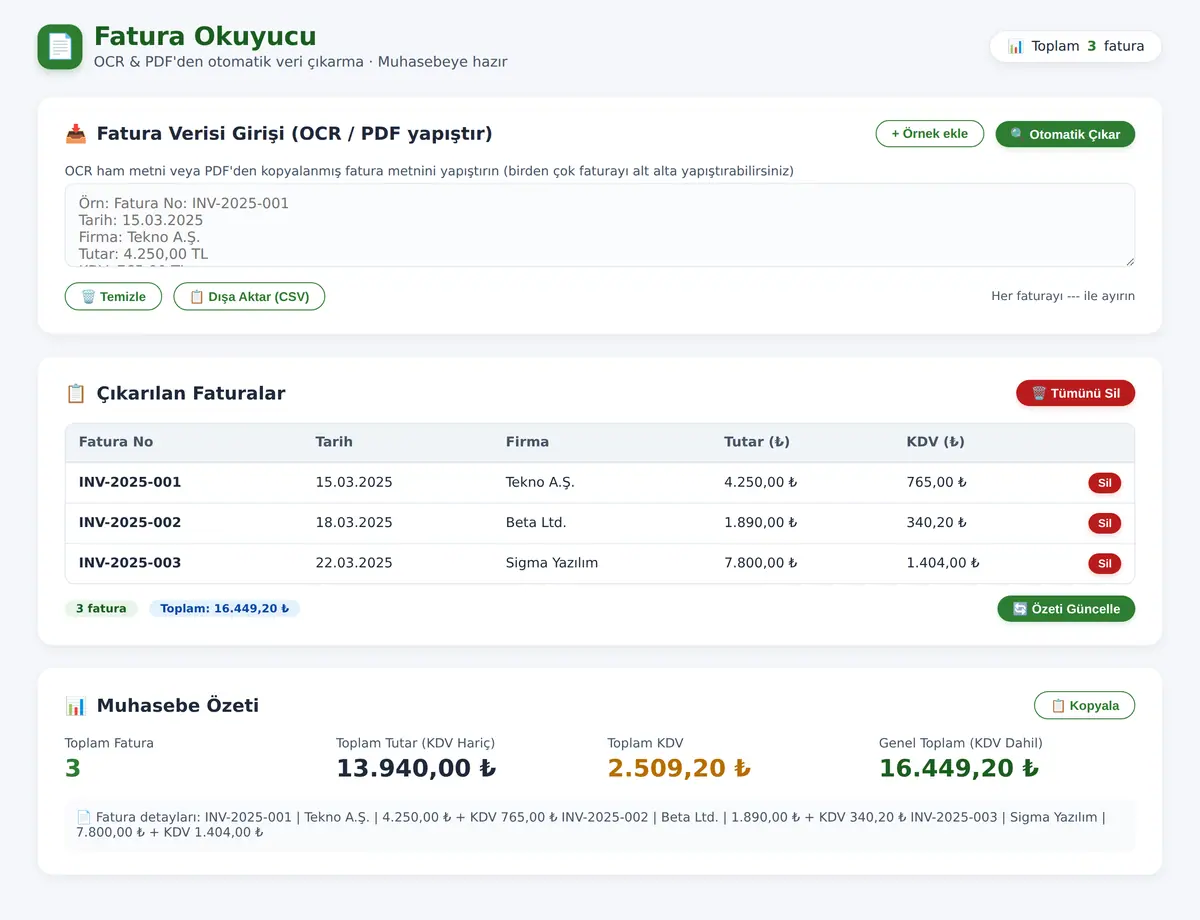Image resolution: width=1200 pixels, height=920 pixels.
Task: Click the KDV Hariç total 13.940,00 ₺
Action: (x=416, y=768)
